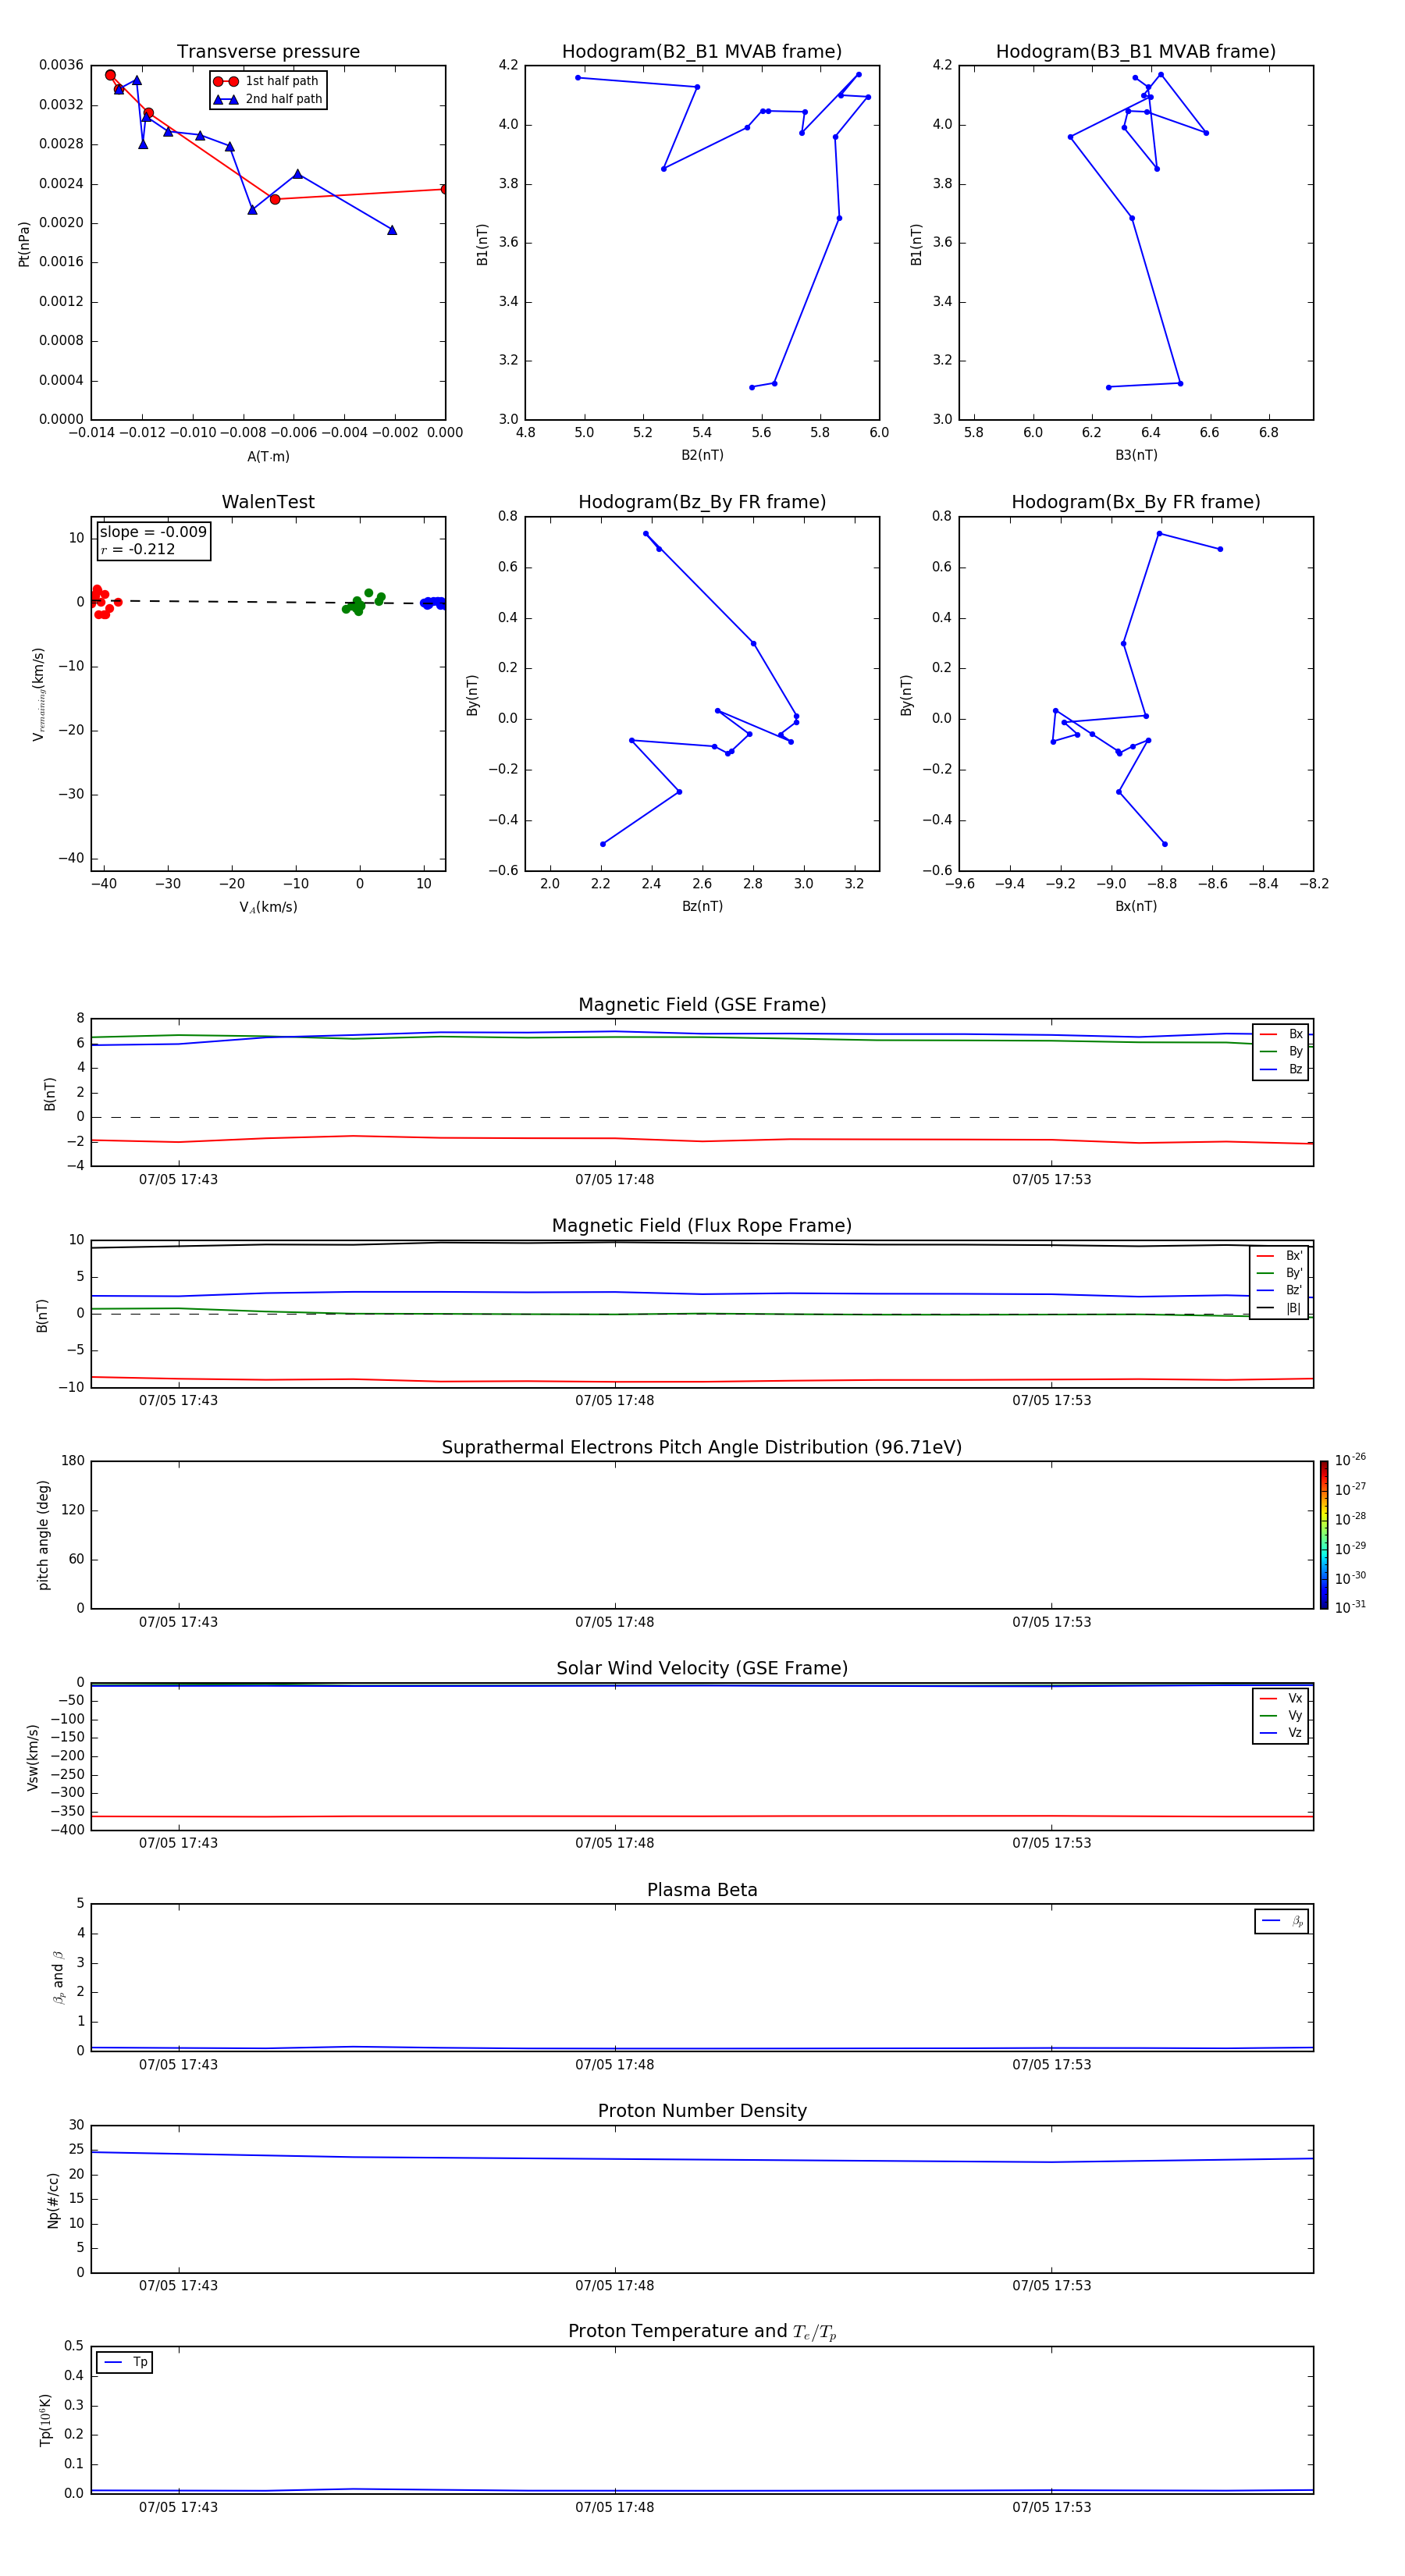1405x2576 pixels.
Task: Click the 'Tp' legend in temperature plot
Action: [125, 2362]
